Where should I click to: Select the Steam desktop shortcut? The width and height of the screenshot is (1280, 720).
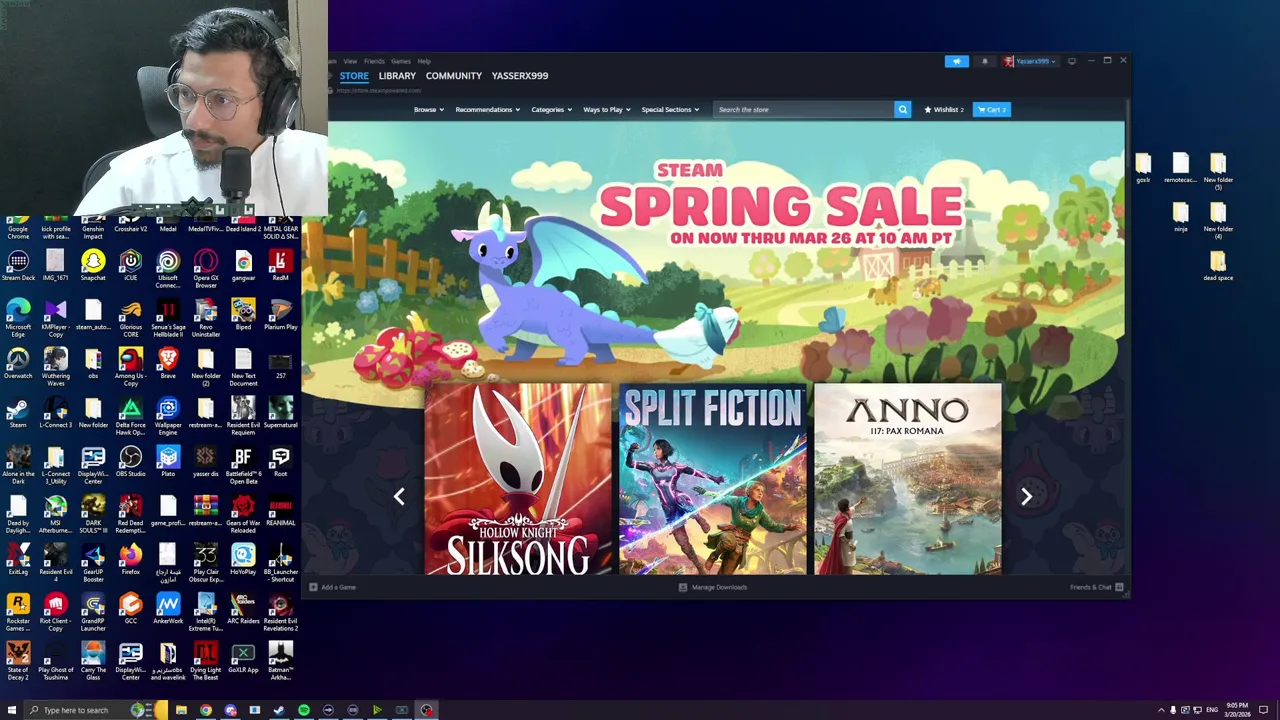[x=18, y=413]
